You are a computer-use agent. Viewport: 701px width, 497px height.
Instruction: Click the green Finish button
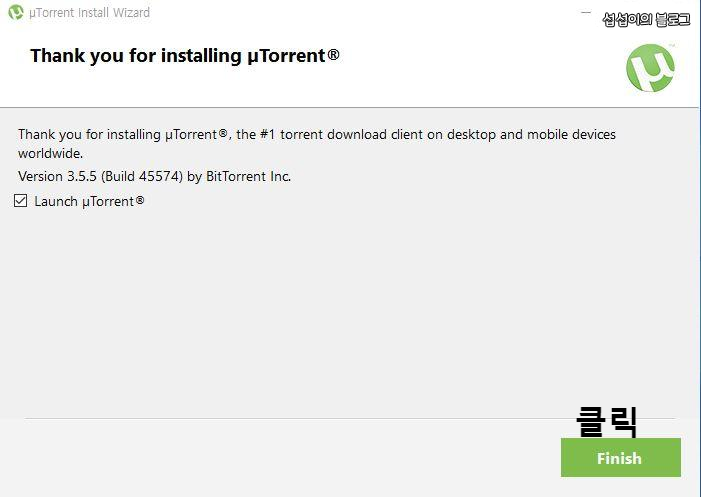click(x=621, y=458)
